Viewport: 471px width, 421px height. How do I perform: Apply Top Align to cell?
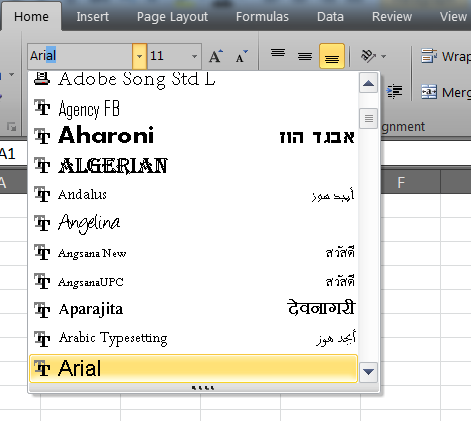tap(278, 53)
